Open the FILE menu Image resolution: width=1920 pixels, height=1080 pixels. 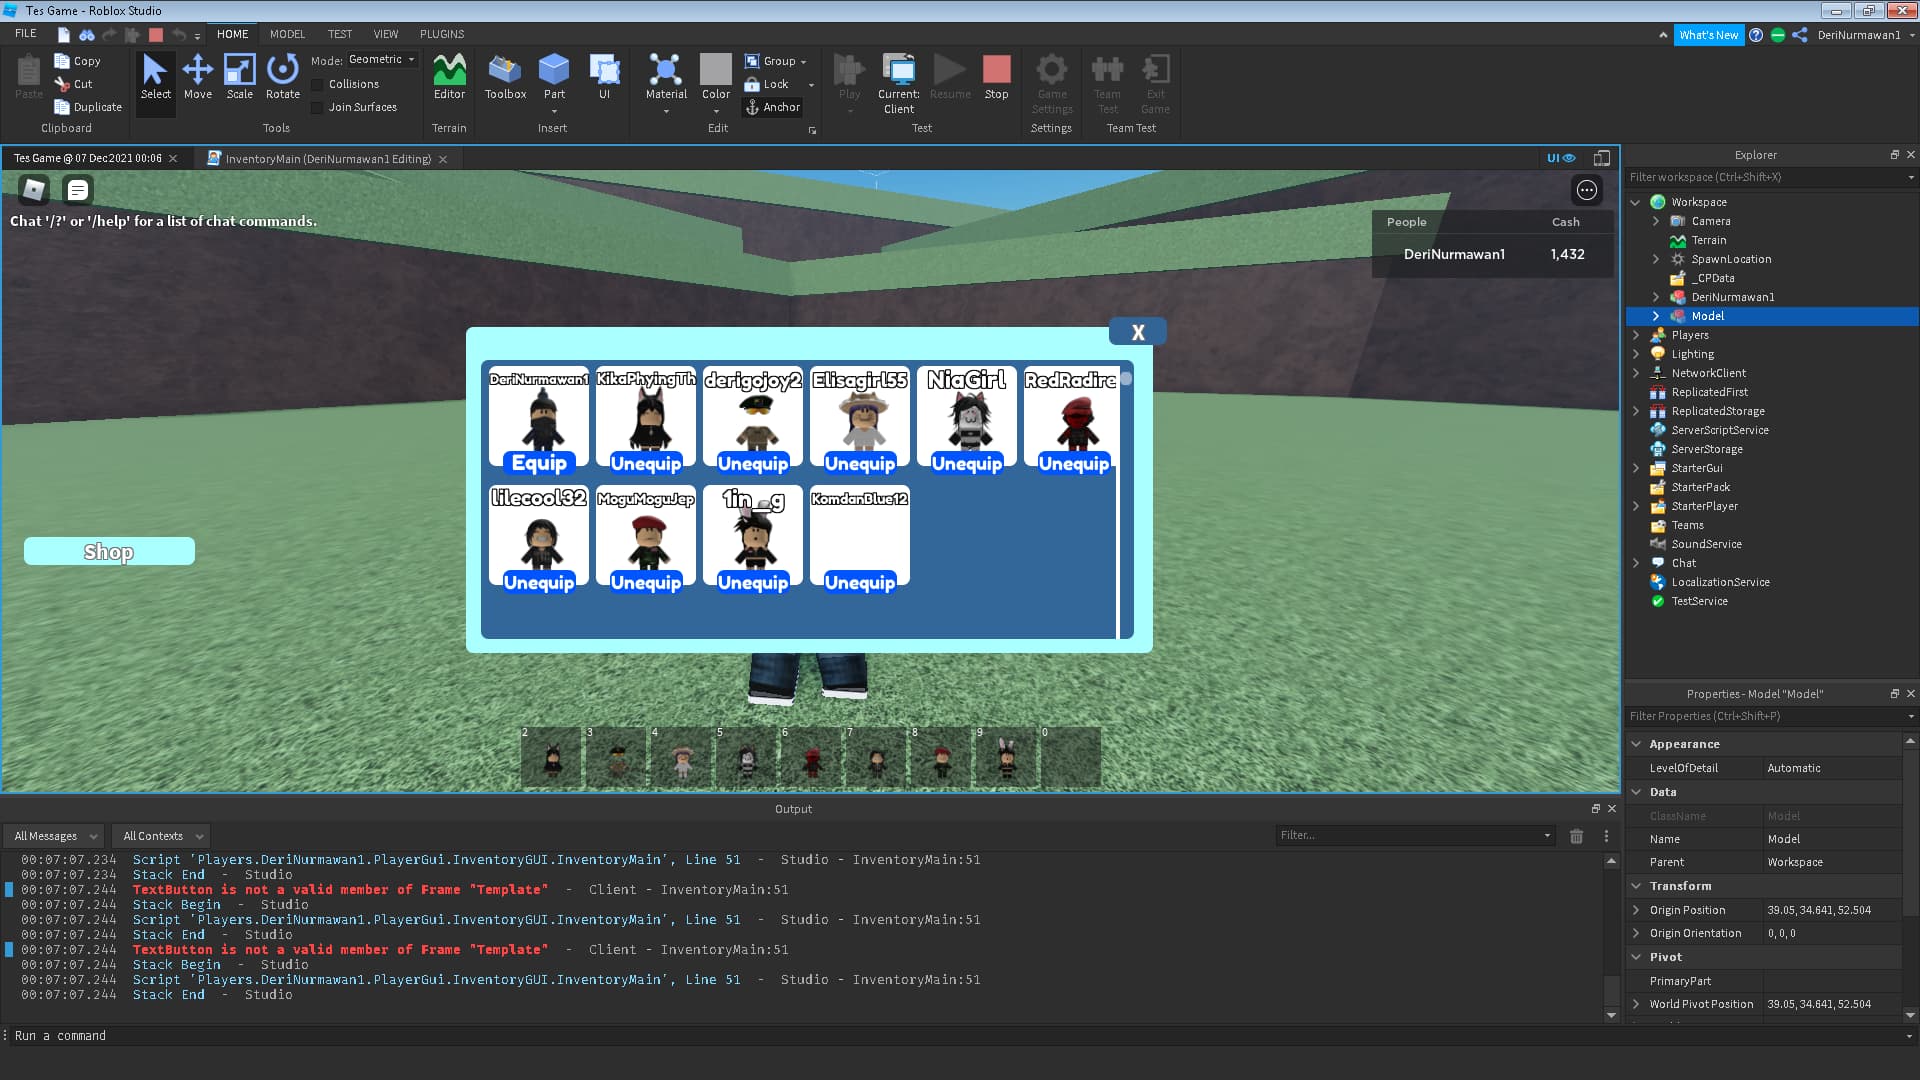[25, 33]
